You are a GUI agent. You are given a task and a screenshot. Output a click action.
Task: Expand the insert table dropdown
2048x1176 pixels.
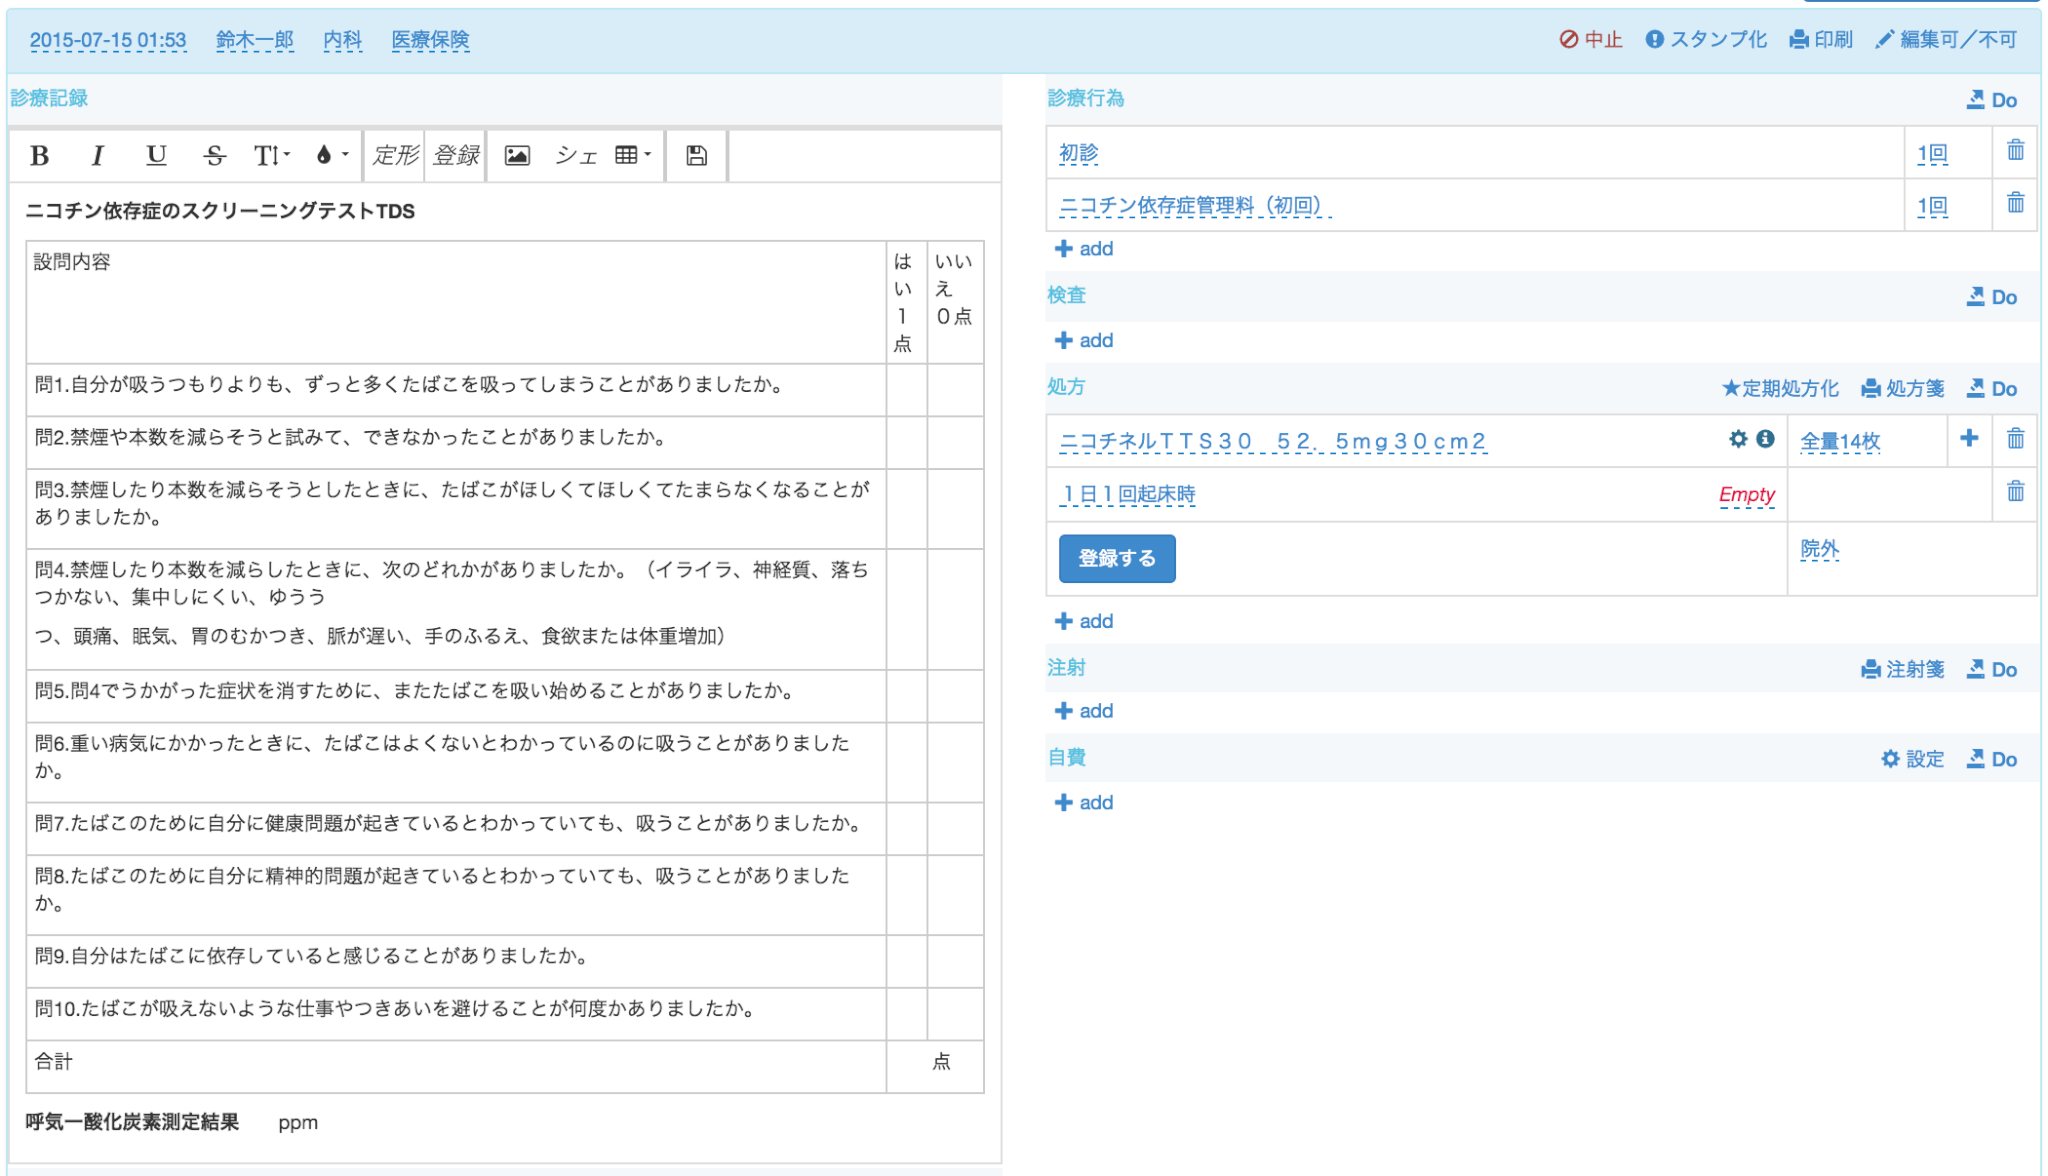coord(633,155)
